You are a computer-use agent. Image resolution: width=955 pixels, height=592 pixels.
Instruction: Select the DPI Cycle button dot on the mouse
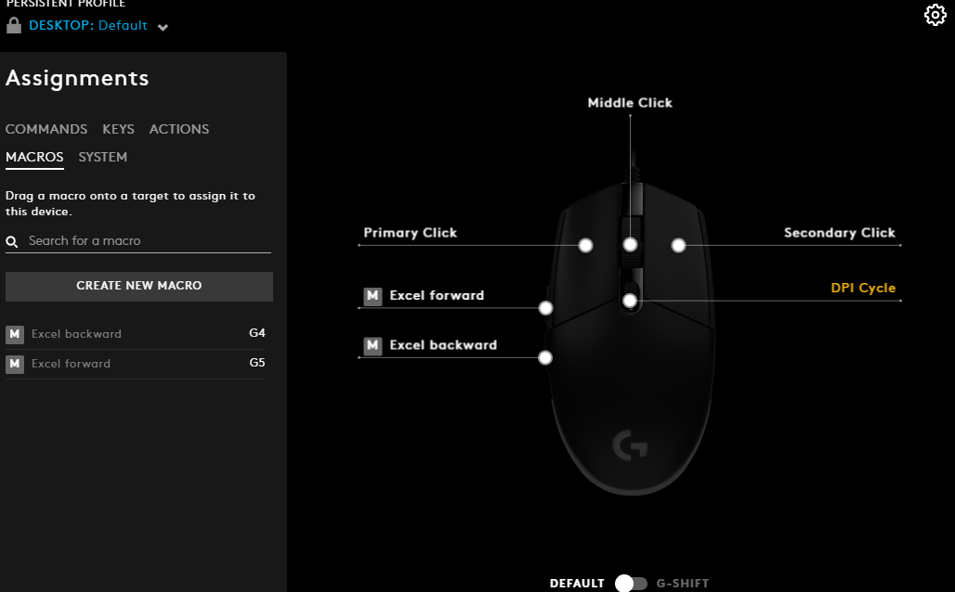(630, 301)
